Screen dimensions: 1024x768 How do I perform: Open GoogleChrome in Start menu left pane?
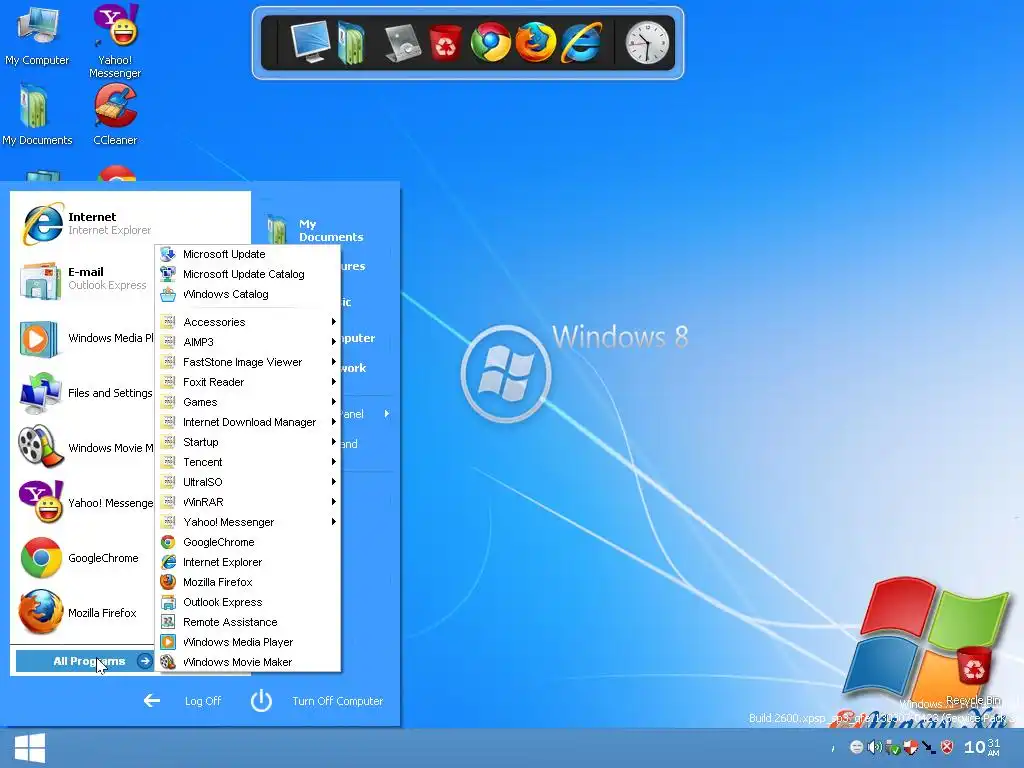(x=85, y=558)
